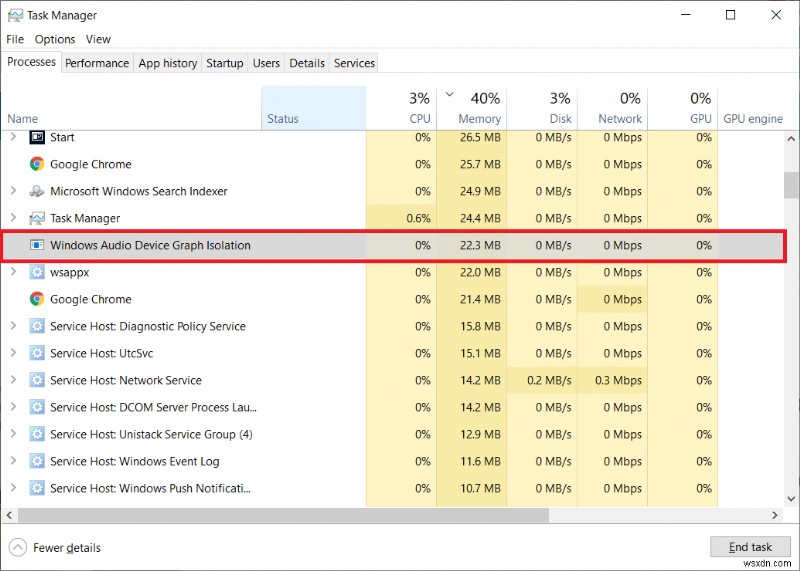The height and width of the screenshot is (571, 800).
Task: Click the Fewer details up-arrow icon
Action: click(17, 548)
